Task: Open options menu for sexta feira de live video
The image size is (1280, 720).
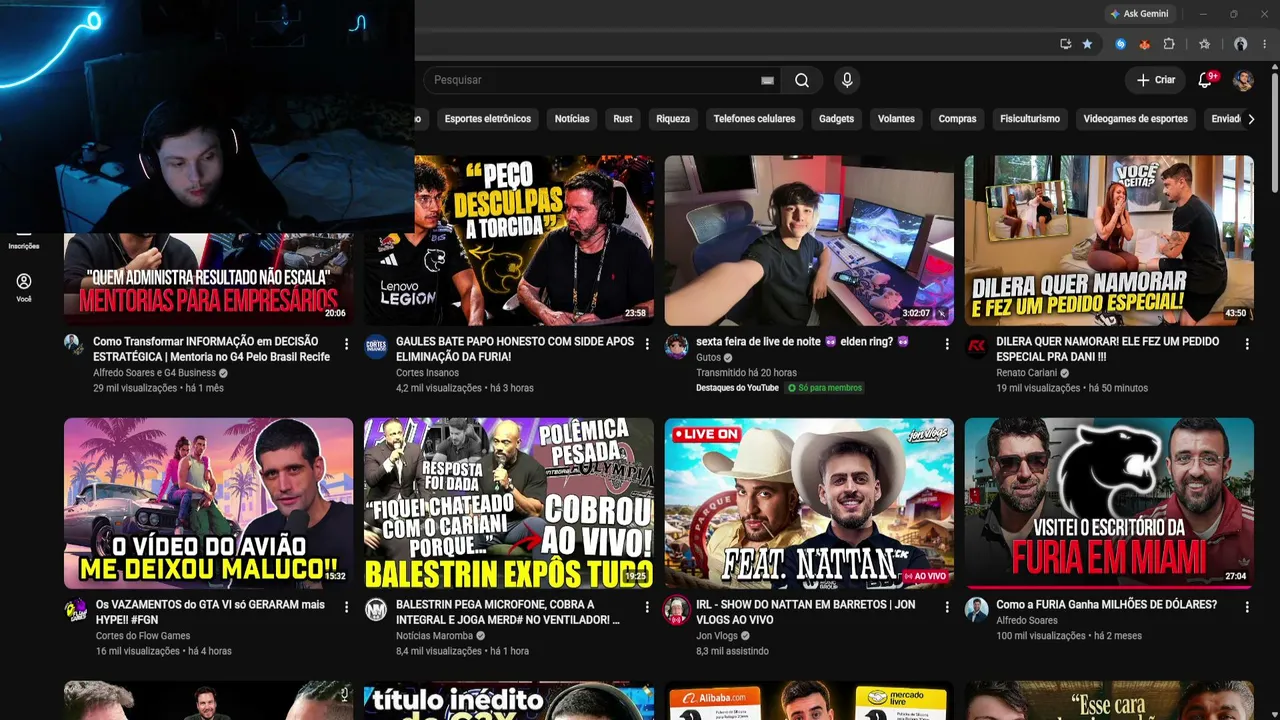Action: pos(947,344)
